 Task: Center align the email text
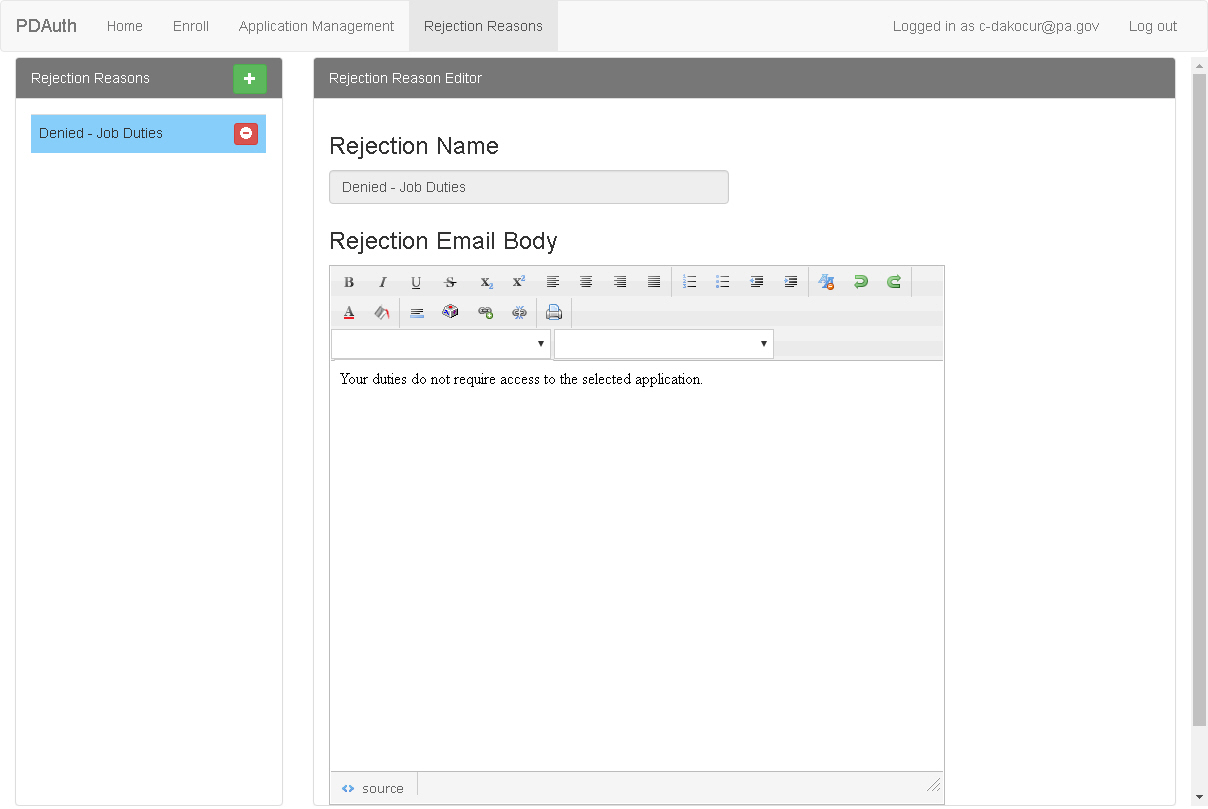pos(586,282)
